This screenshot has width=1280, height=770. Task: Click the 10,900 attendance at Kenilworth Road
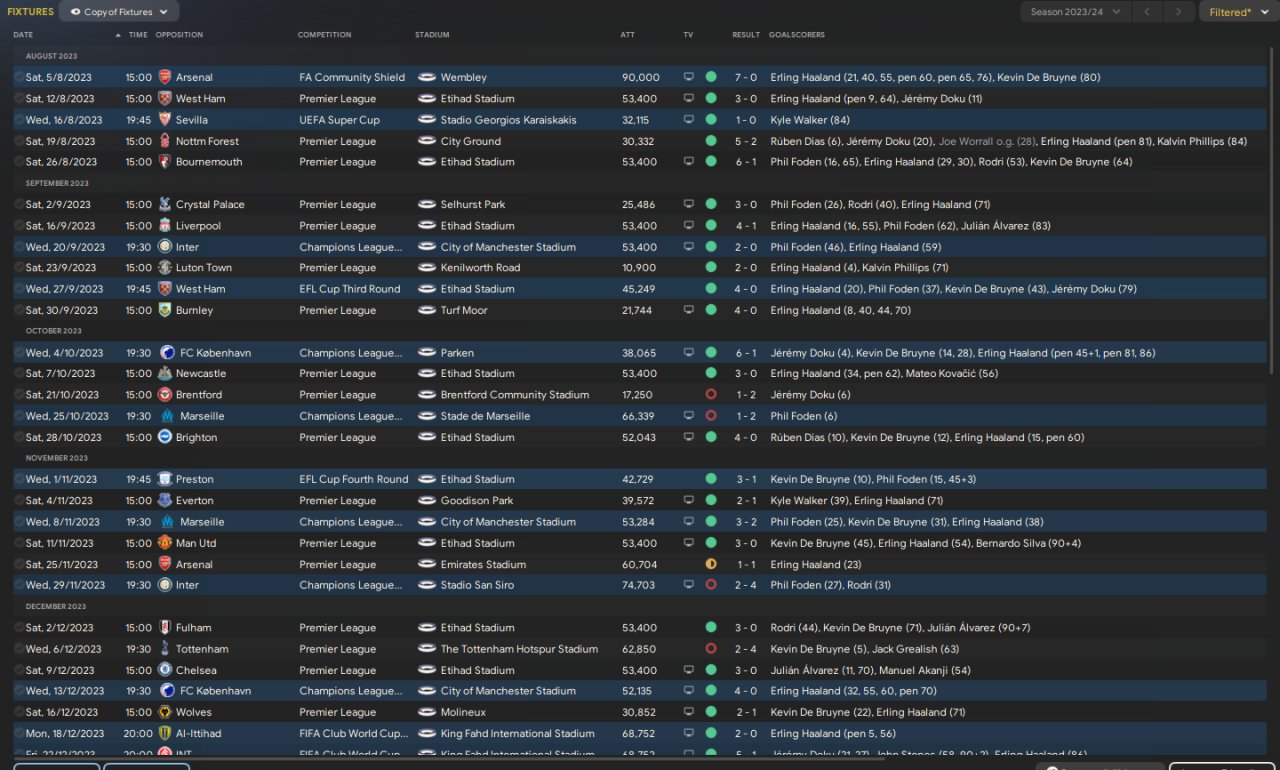[639, 268]
